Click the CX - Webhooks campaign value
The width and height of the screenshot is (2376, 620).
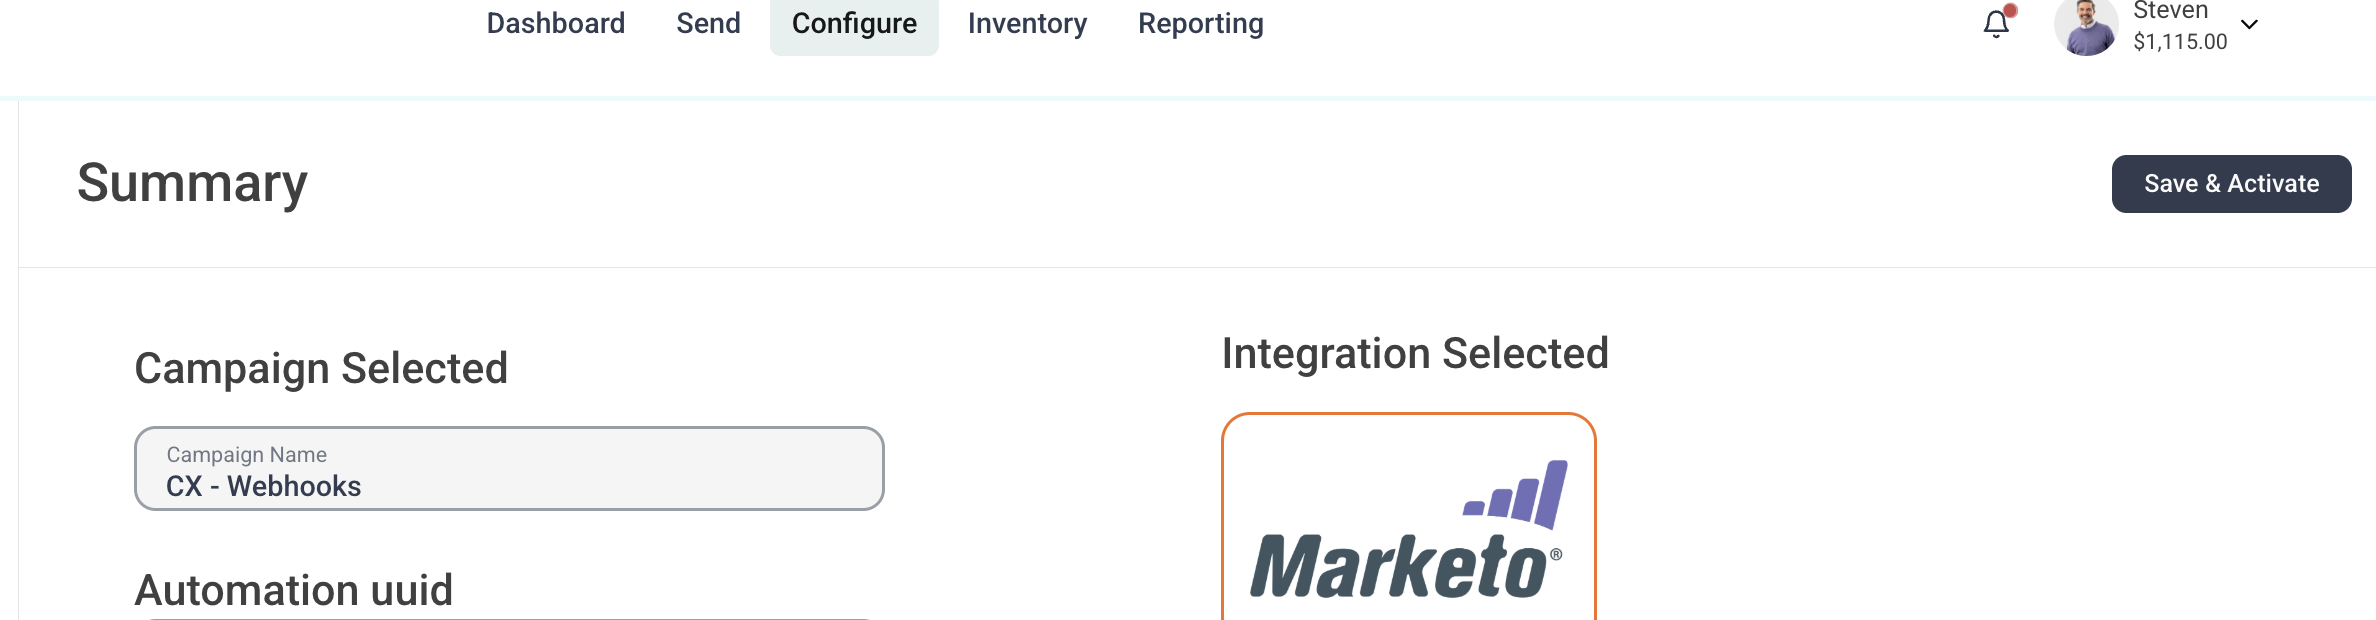click(x=263, y=486)
